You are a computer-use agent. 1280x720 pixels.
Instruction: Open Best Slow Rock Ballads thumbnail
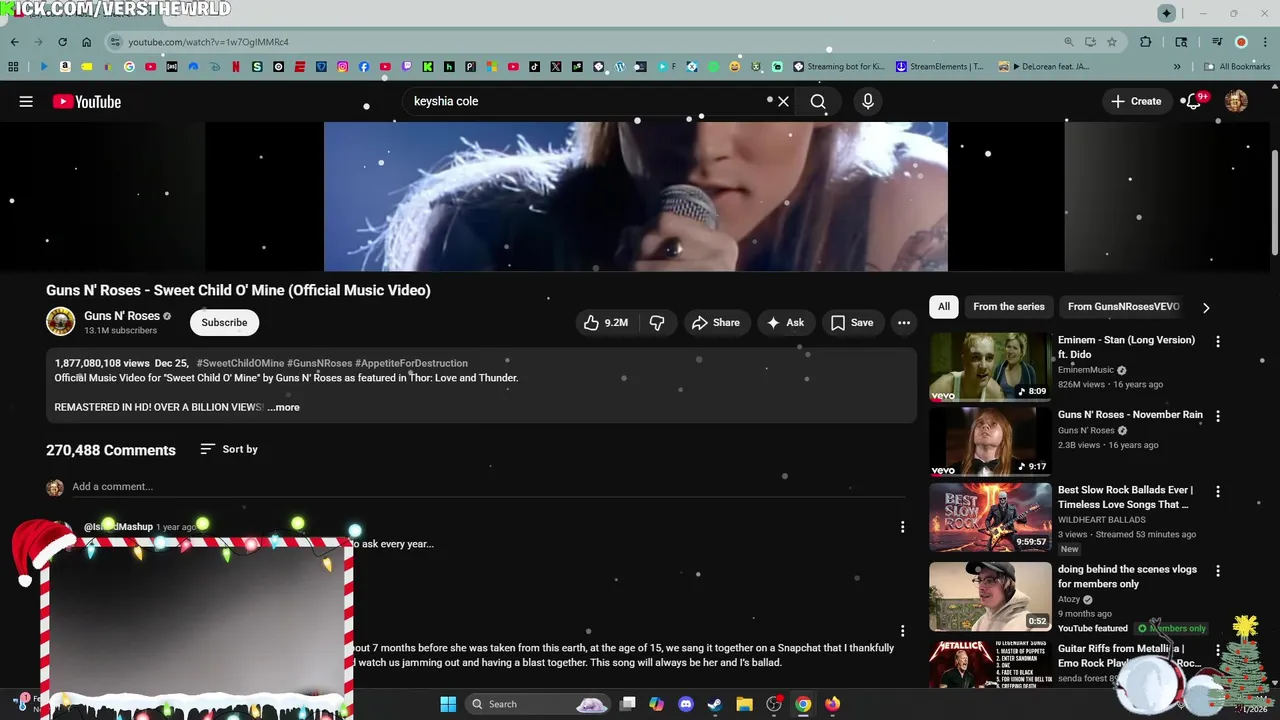(x=990, y=517)
